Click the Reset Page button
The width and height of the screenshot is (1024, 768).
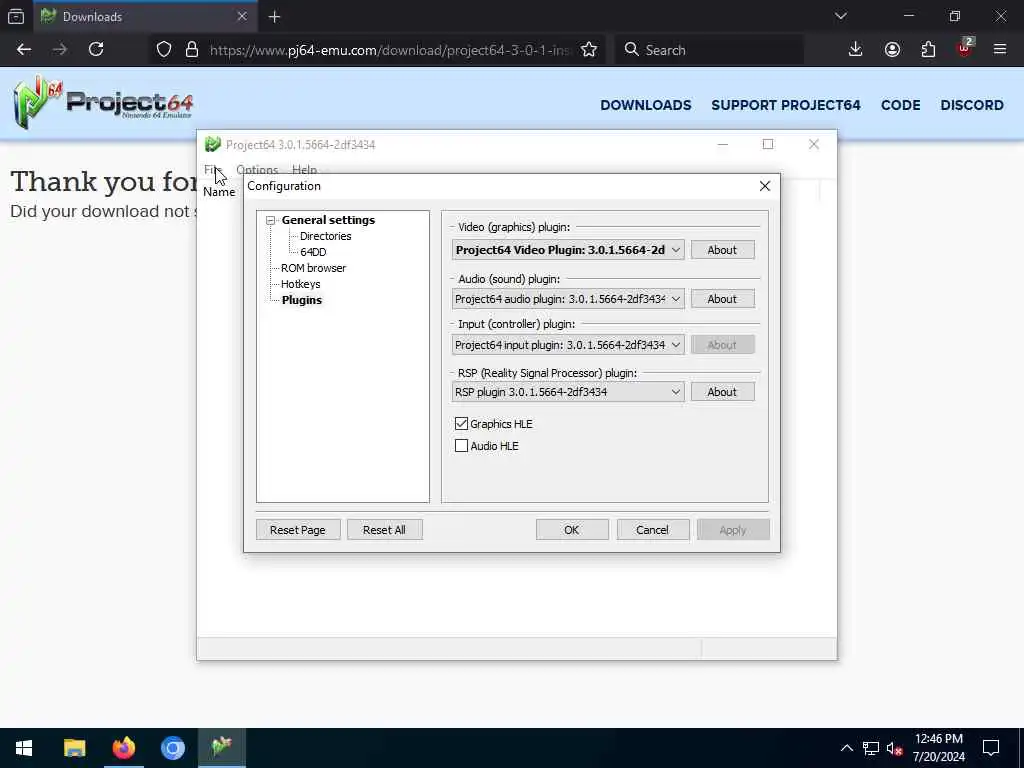tap(298, 530)
